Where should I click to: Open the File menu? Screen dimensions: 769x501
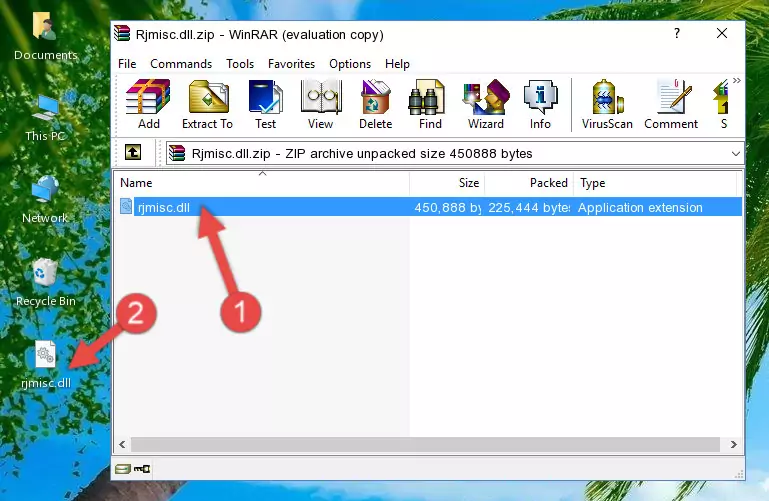127,64
